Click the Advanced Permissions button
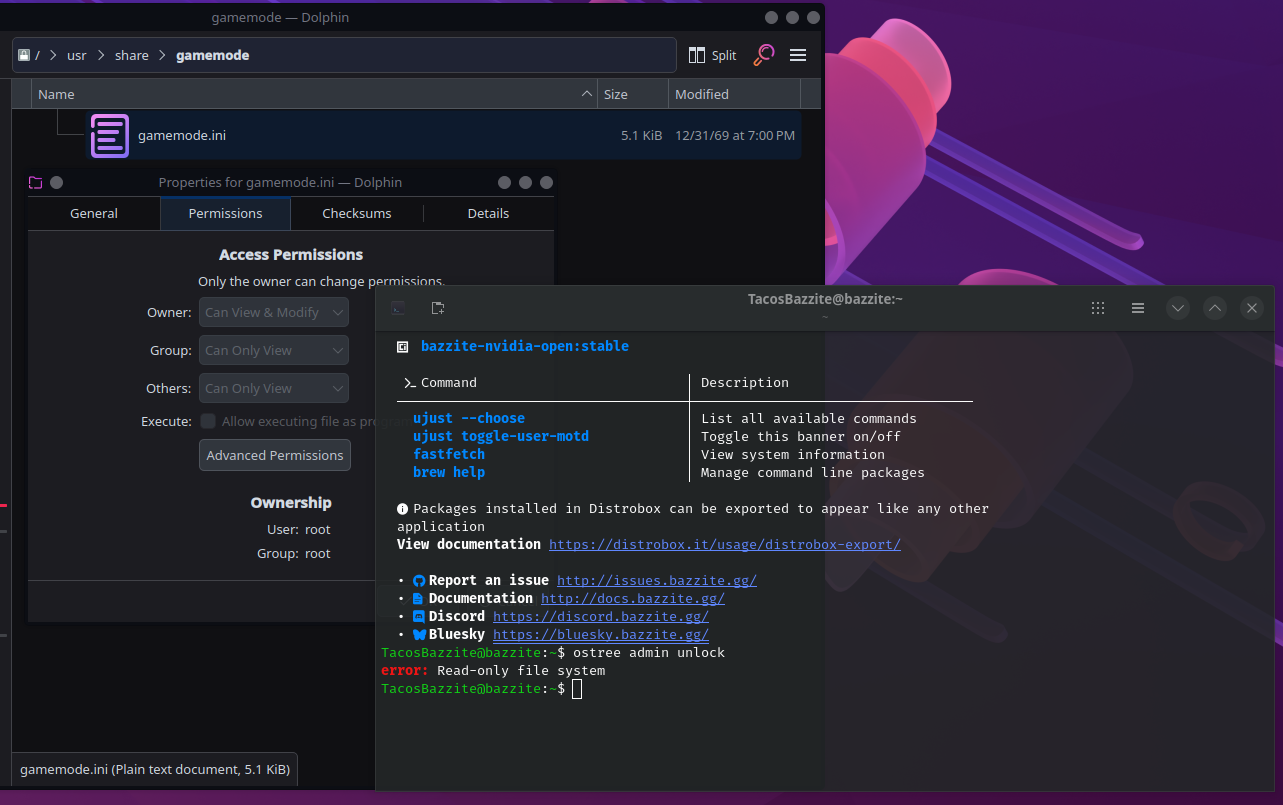 (x=275, y=455)
